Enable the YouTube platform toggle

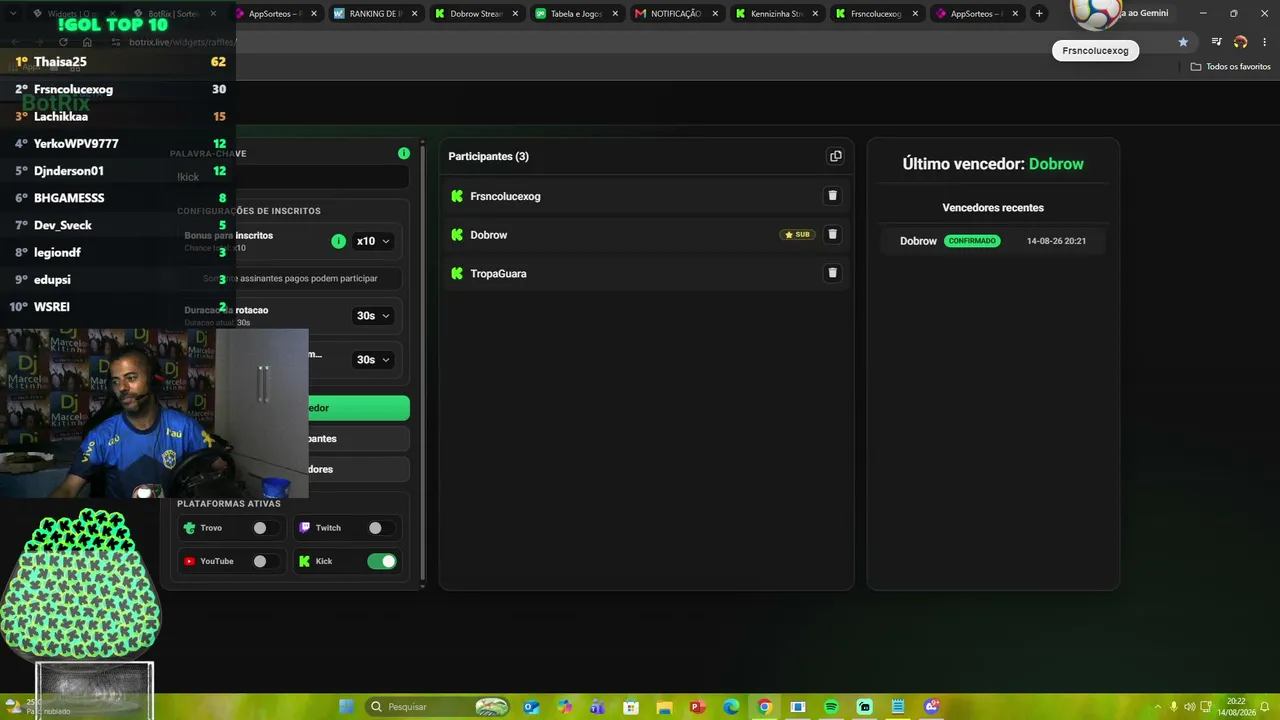pyautogui.click(x=265, y=561)
